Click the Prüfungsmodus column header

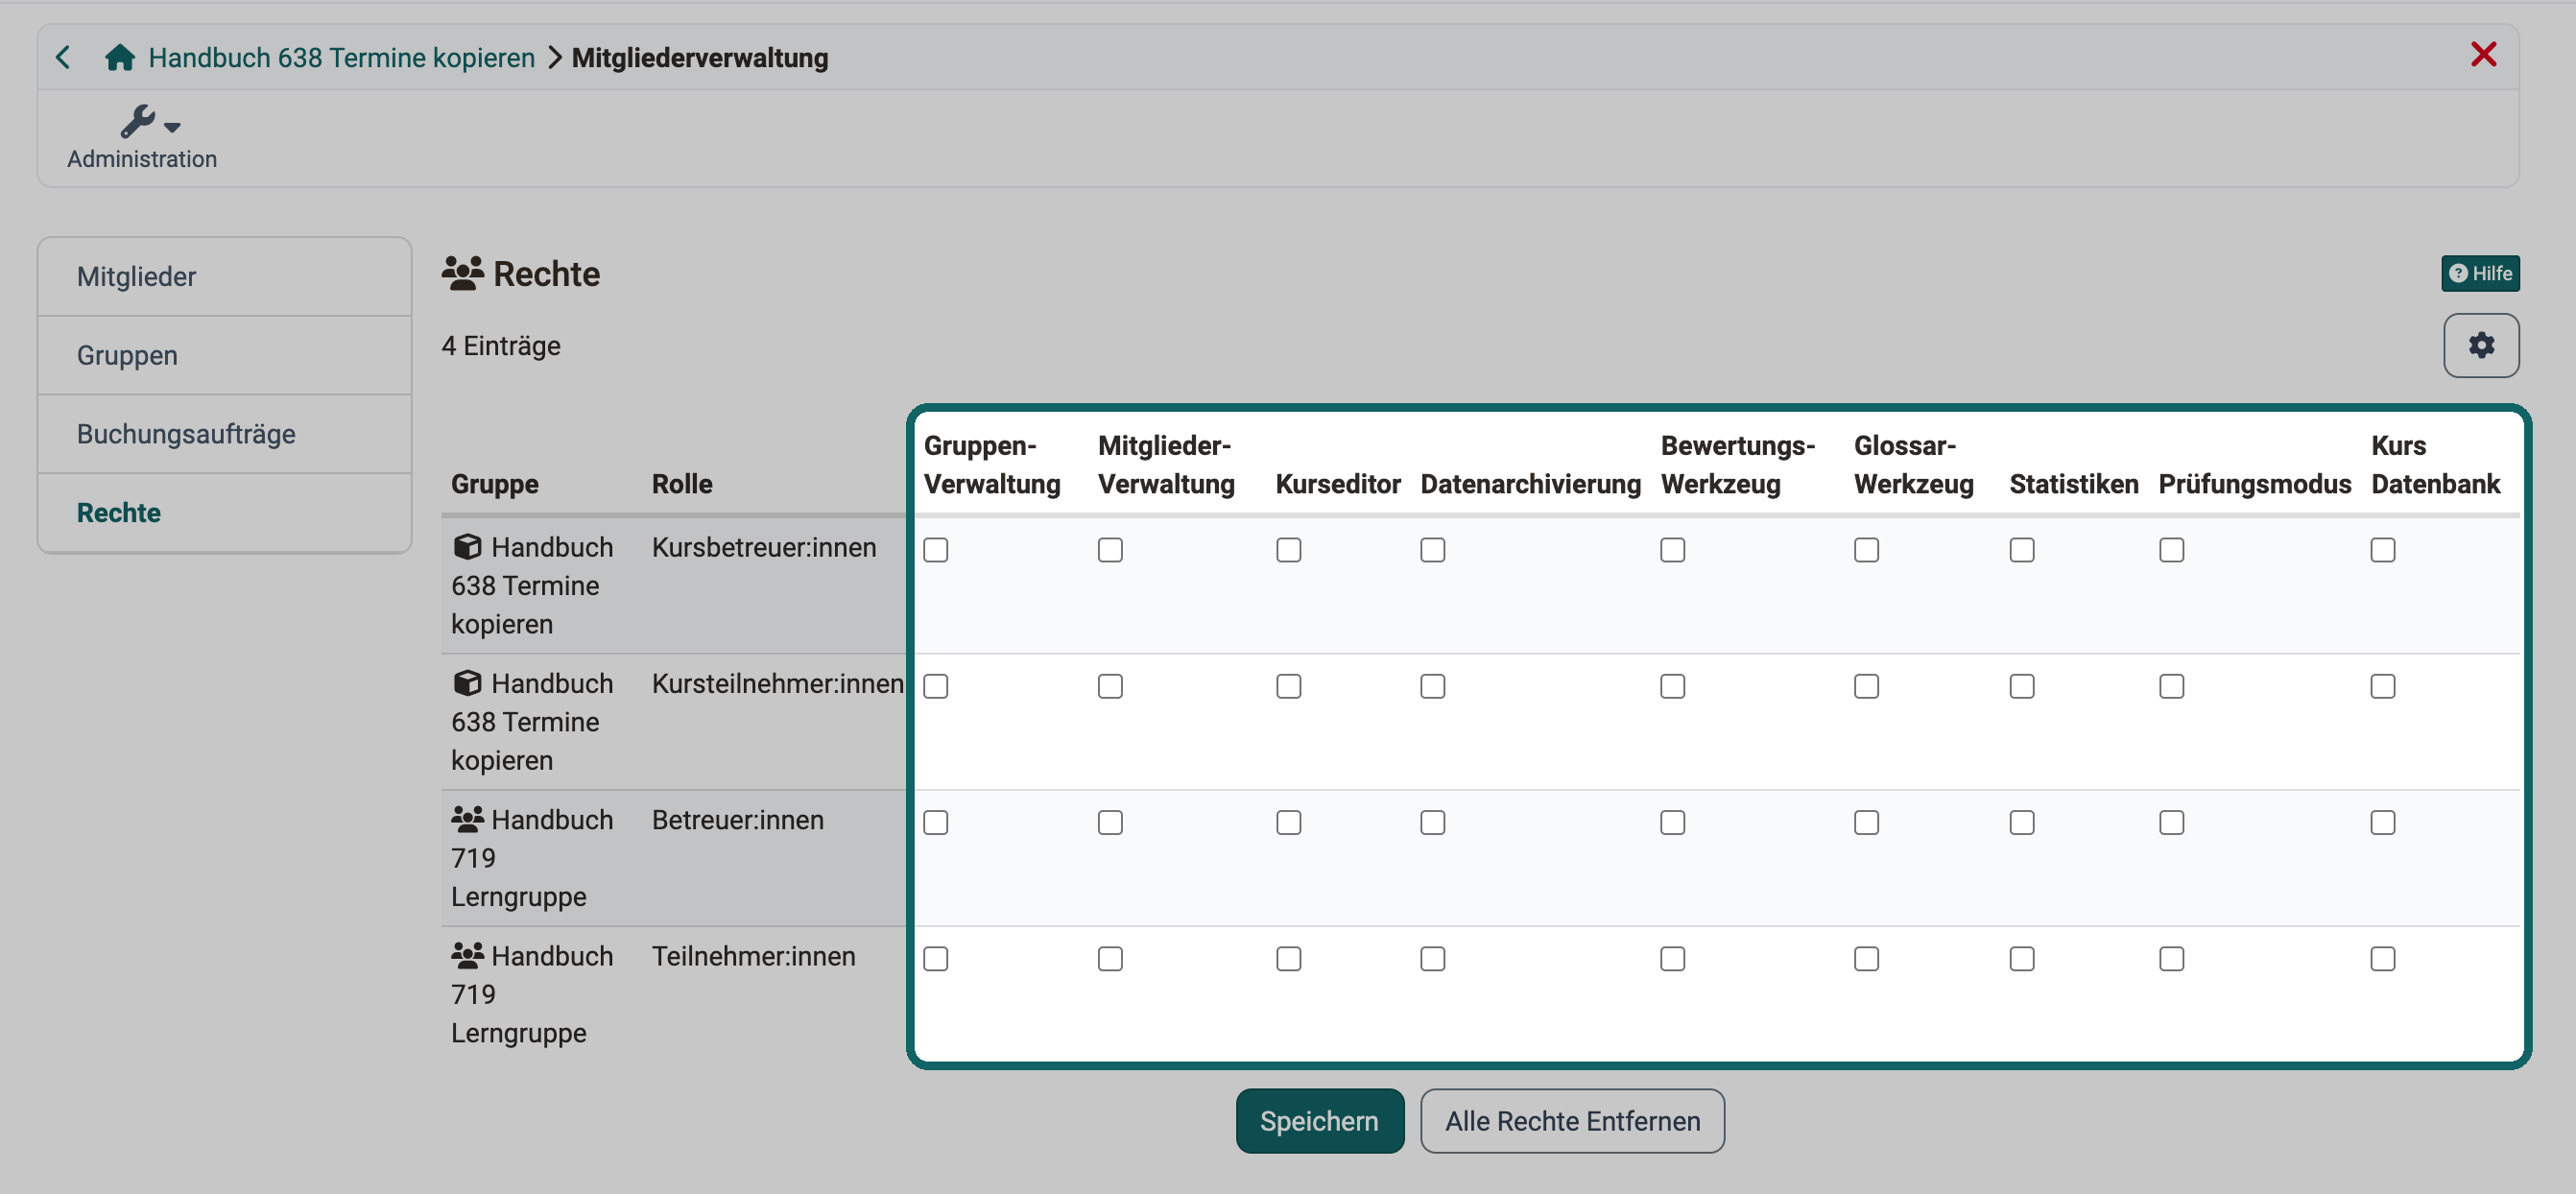2254,484
